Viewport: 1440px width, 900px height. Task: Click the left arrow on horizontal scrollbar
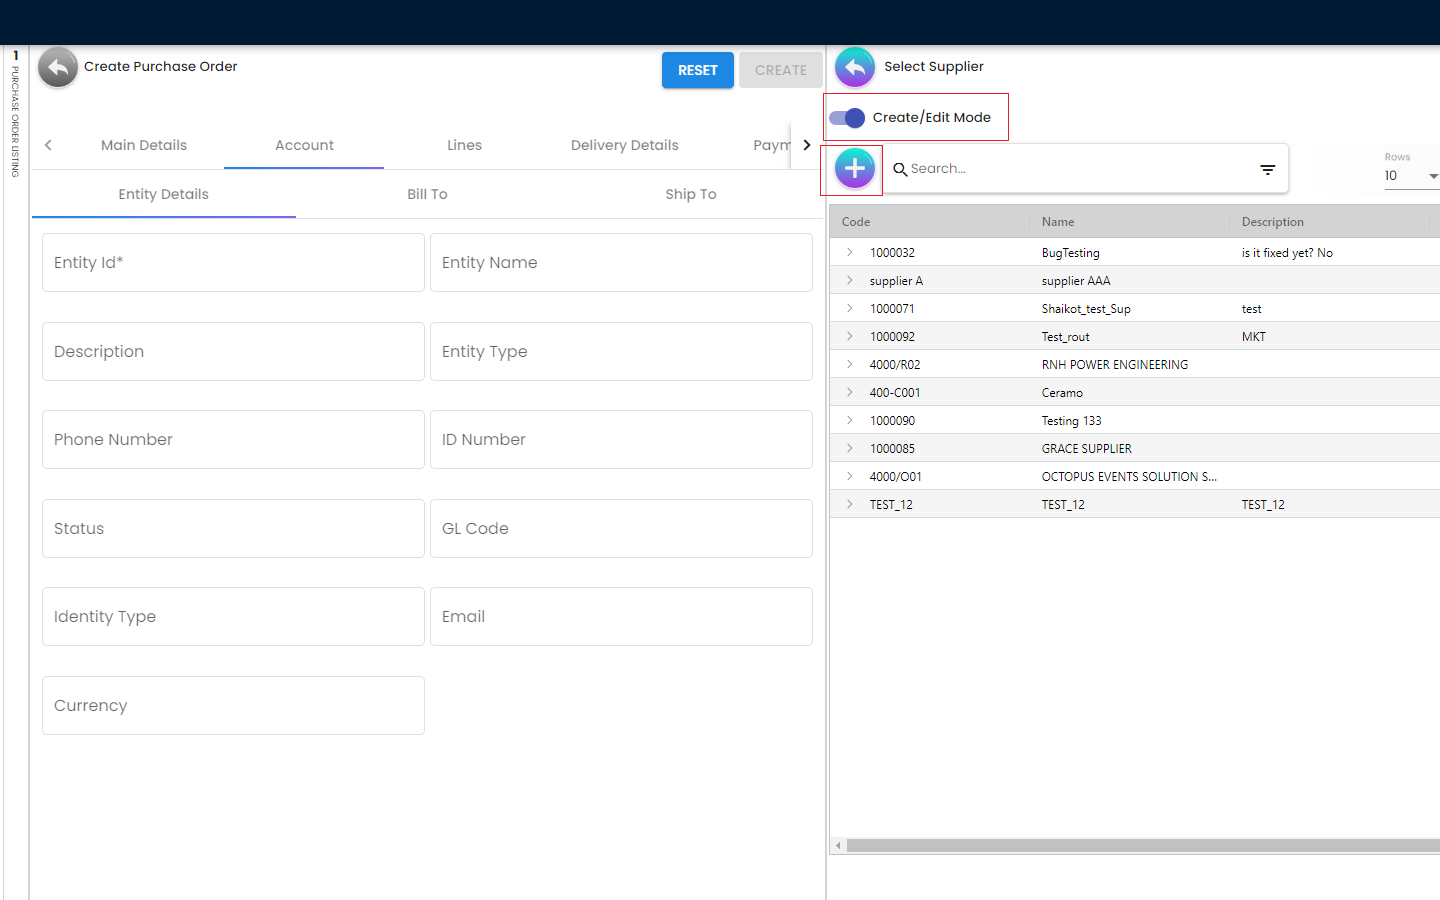pos(838,846)
